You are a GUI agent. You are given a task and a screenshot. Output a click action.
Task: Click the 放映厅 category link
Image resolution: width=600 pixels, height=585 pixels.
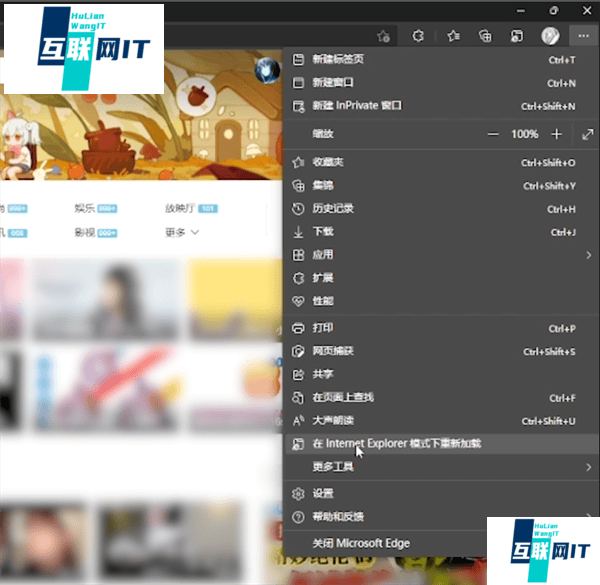coord(180,209)
